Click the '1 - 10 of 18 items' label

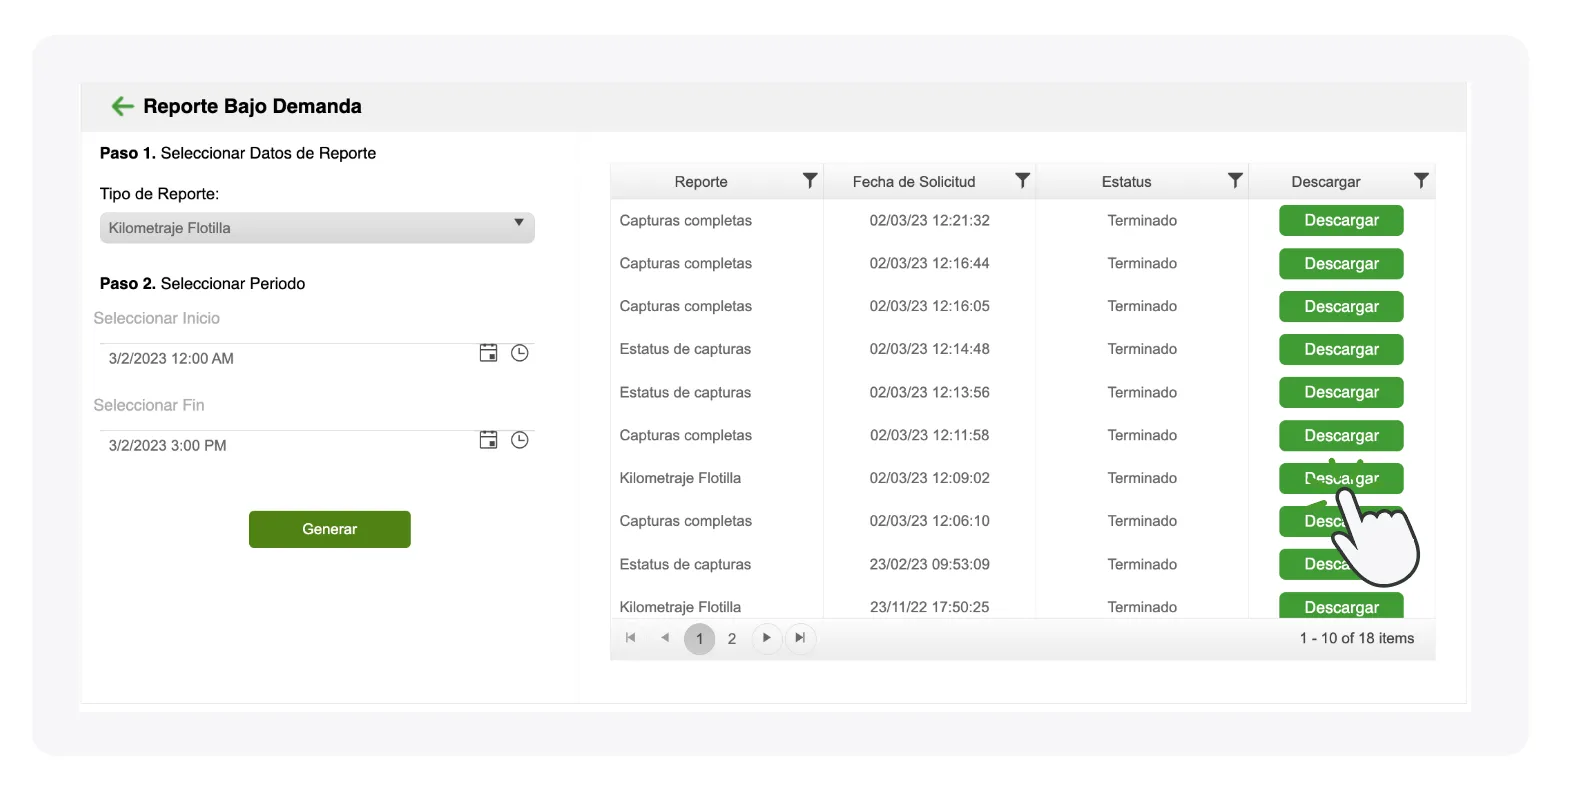coord(1357,638)
